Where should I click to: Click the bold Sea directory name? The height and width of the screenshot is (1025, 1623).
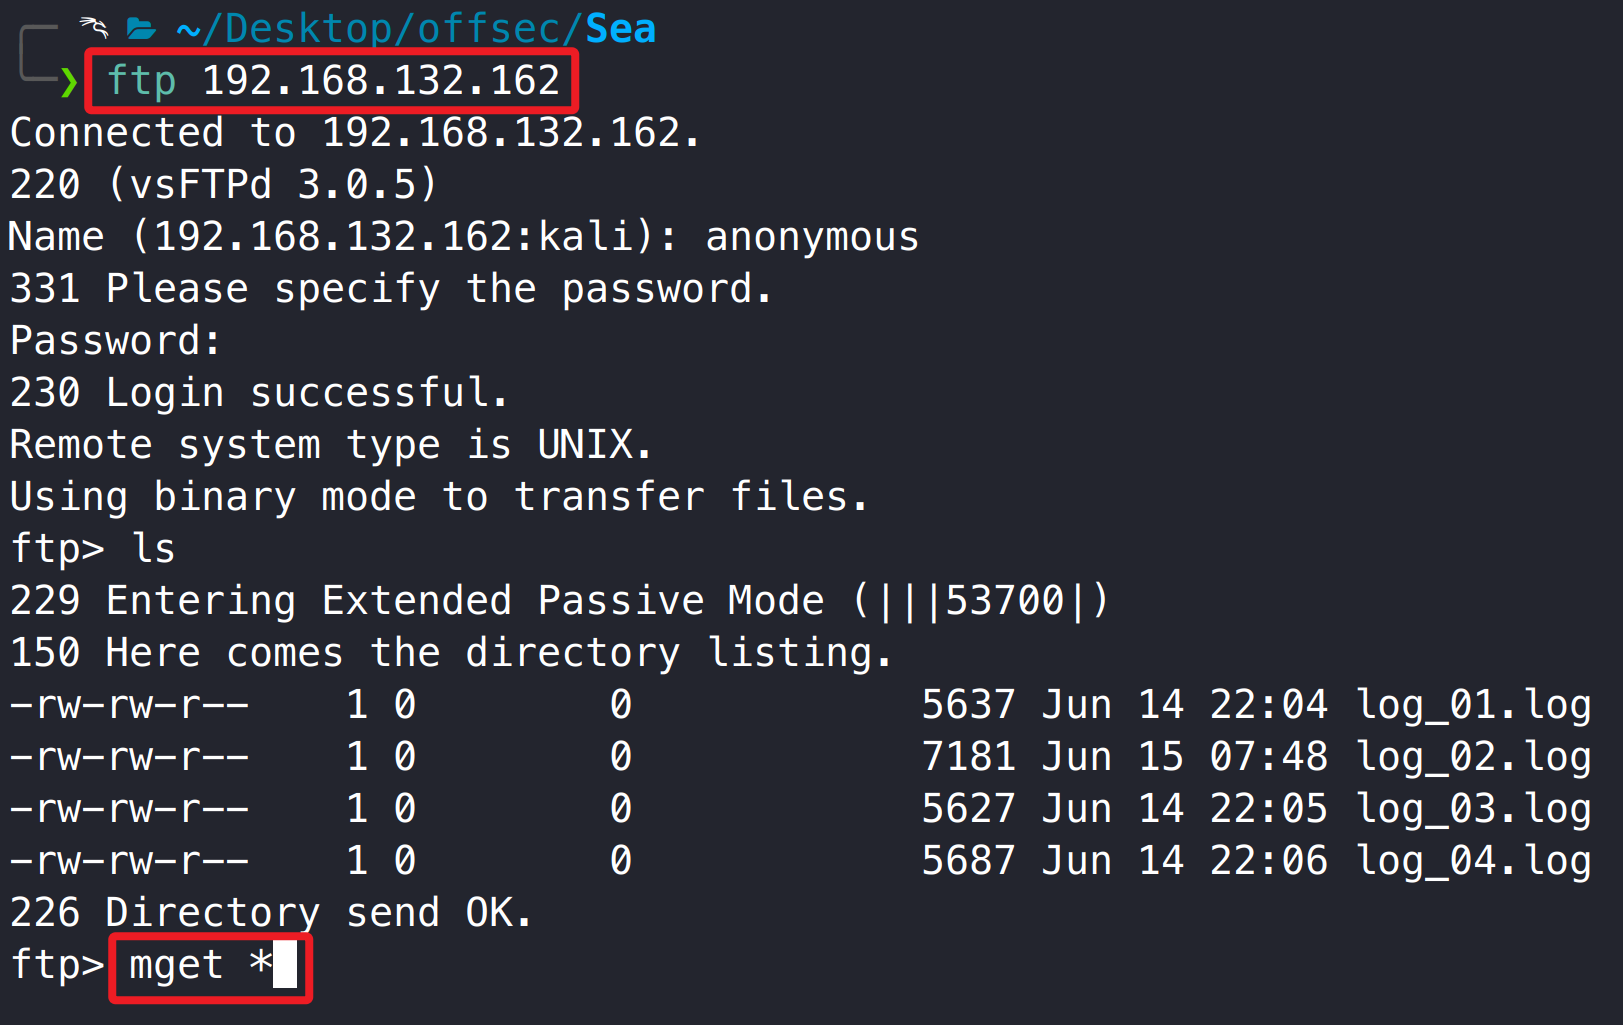tap(620, 29)
